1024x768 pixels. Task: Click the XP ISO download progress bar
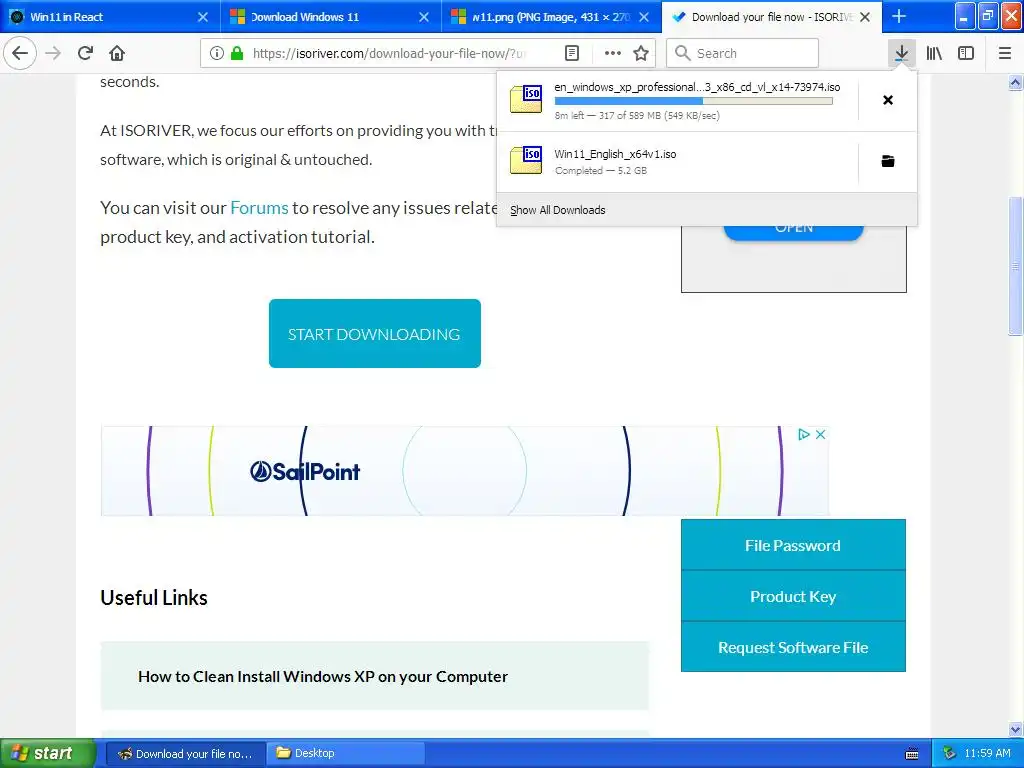click(x=694, y=101)
